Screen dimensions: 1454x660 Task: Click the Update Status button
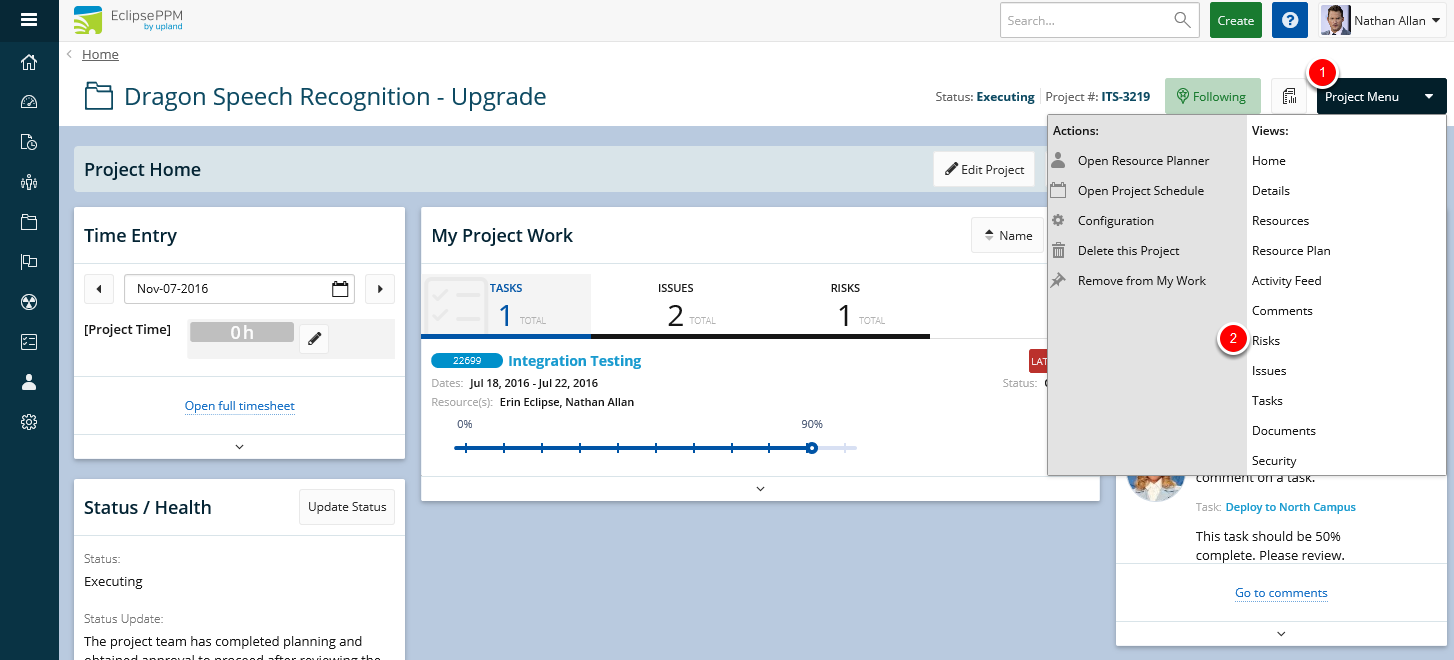click(347, 507)
